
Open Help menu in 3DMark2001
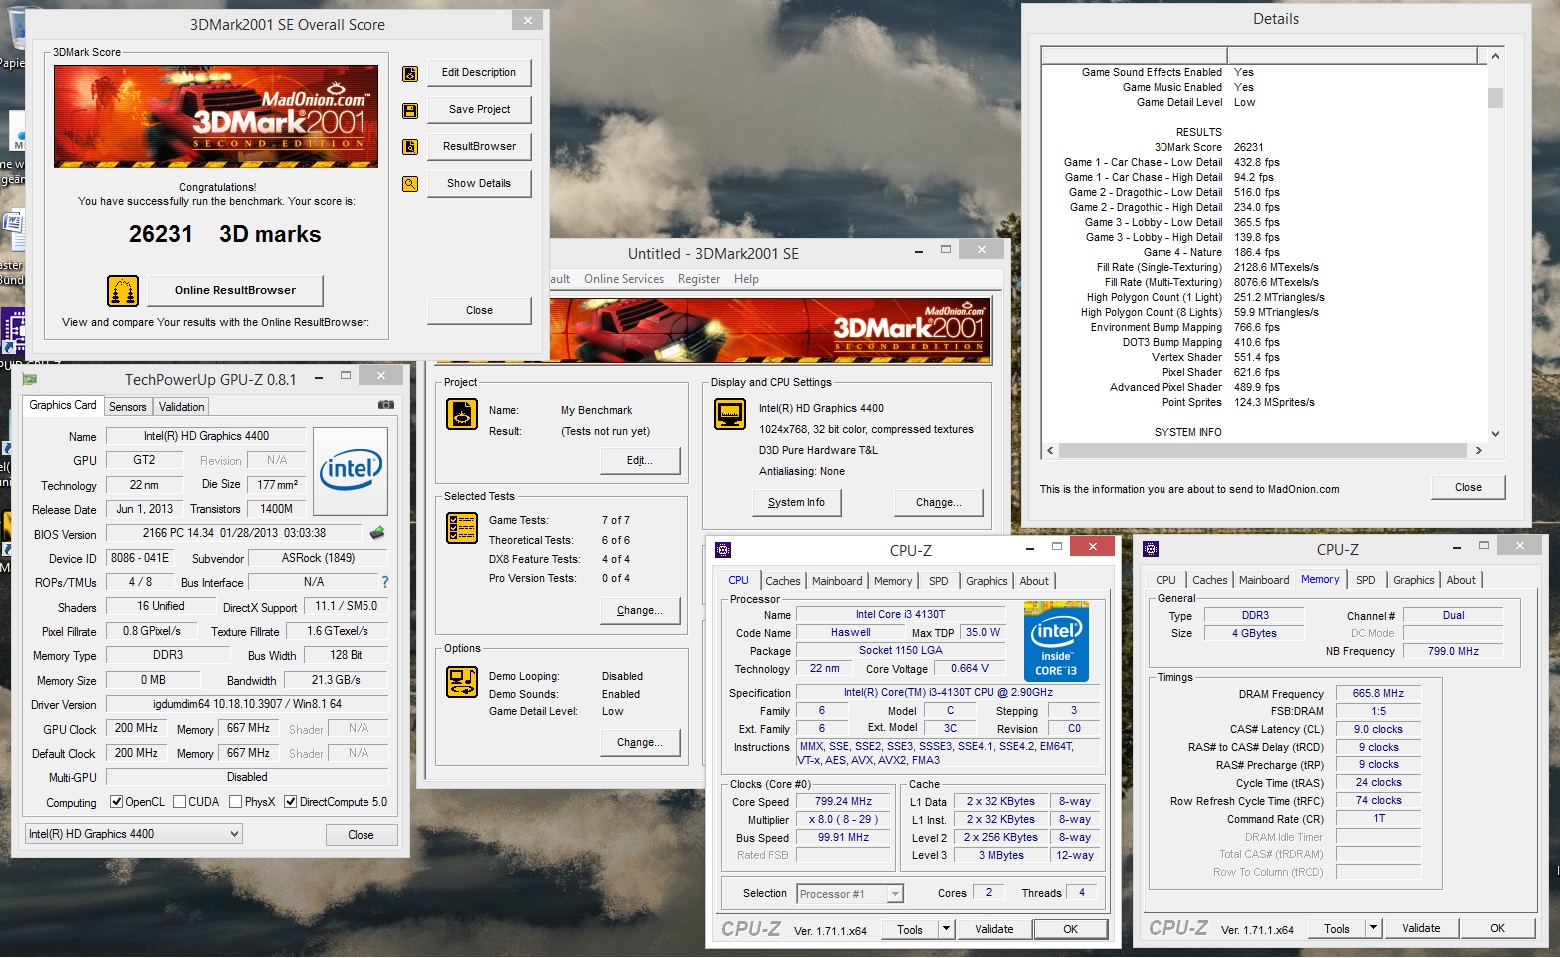coord(746,279)
